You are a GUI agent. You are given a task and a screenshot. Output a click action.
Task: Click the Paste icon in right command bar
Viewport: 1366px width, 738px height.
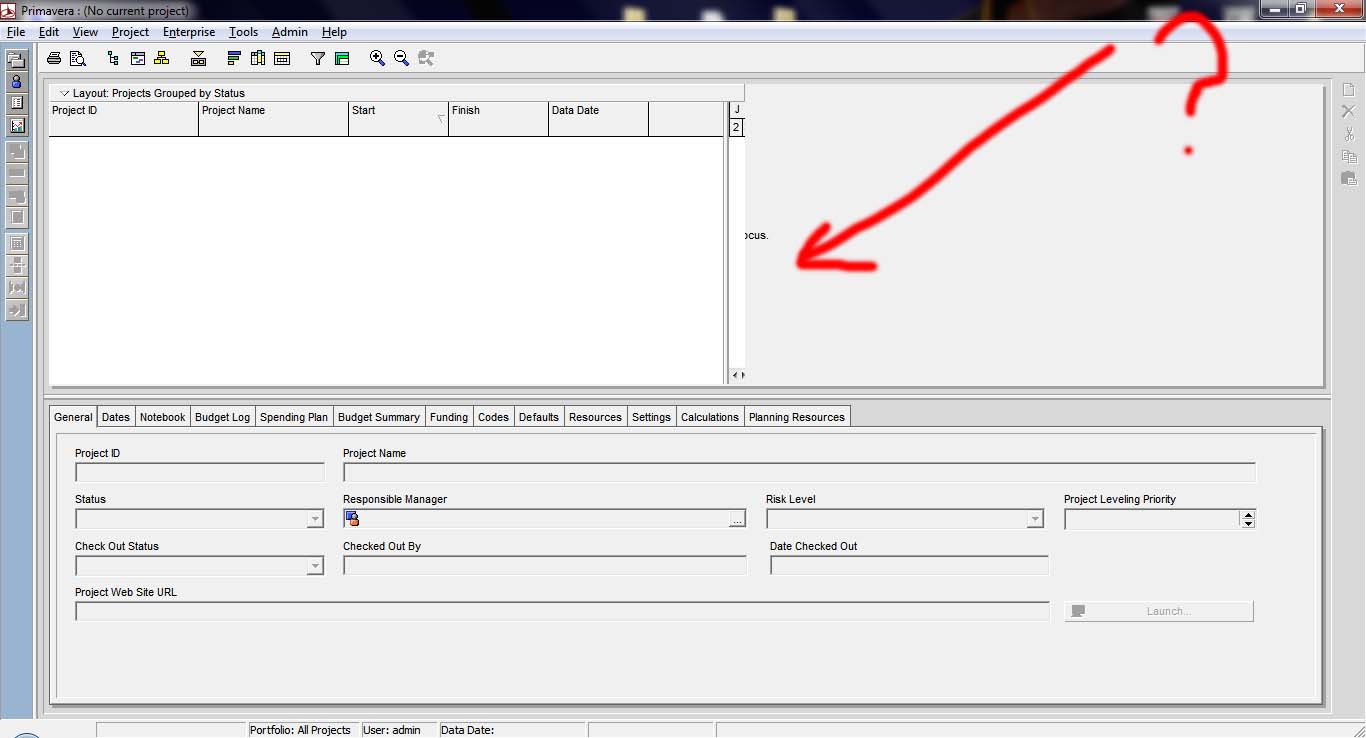click(x=1348, y=178)
